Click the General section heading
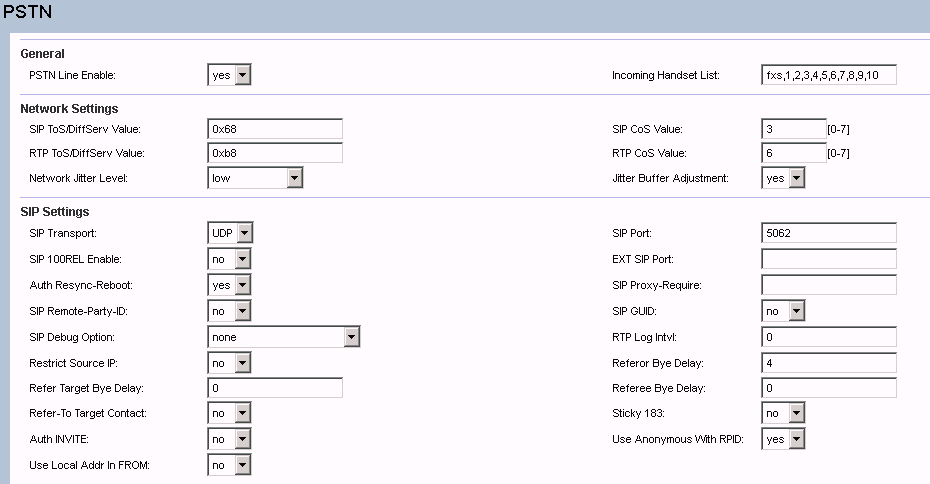This screenshot has height=484, width=930. (43, 53)
